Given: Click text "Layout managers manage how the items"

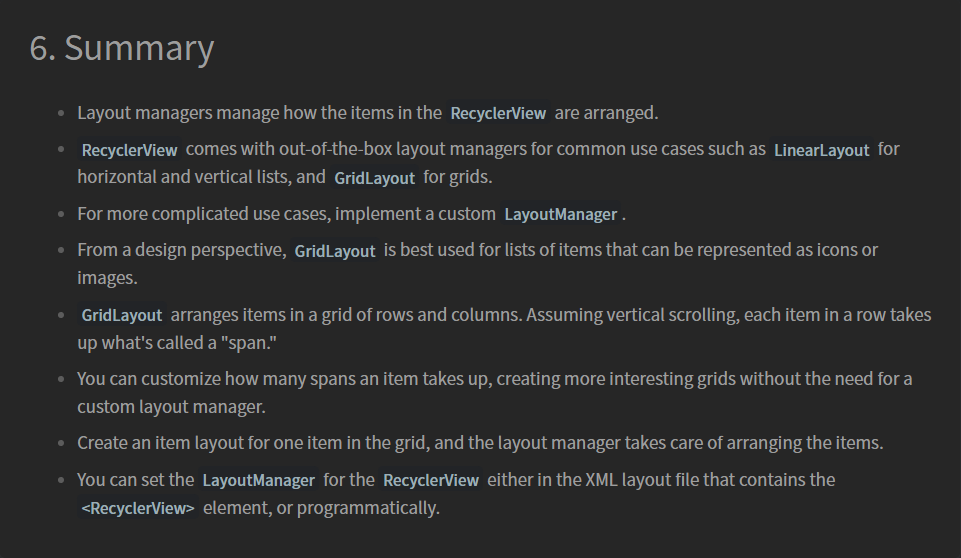Looking at the screenshot, I should (x=259, y=113).
